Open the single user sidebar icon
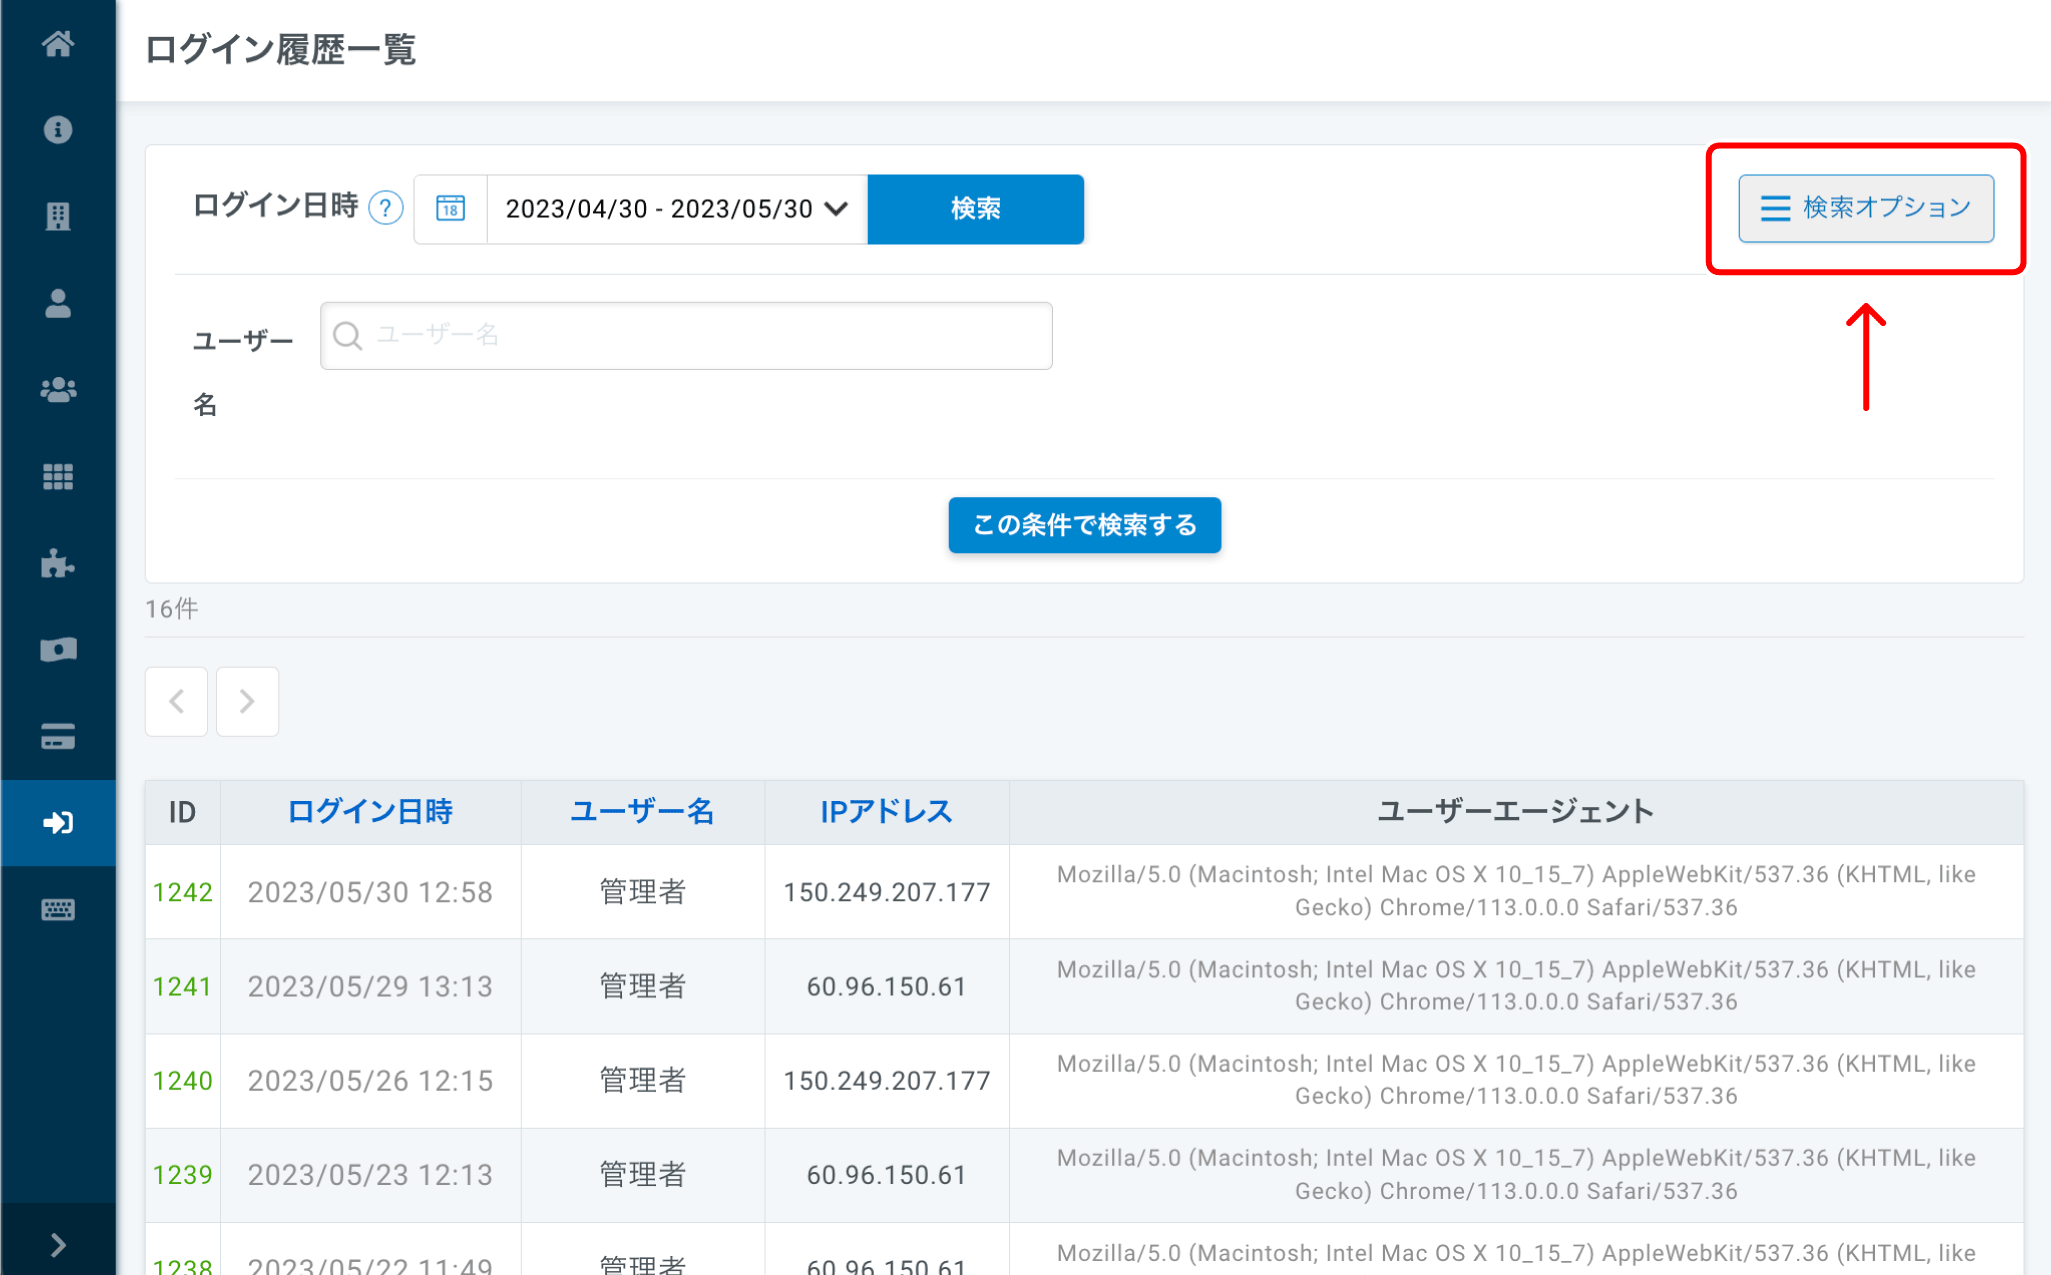Screen dimensions: 2051x1275 pos(58,303)
